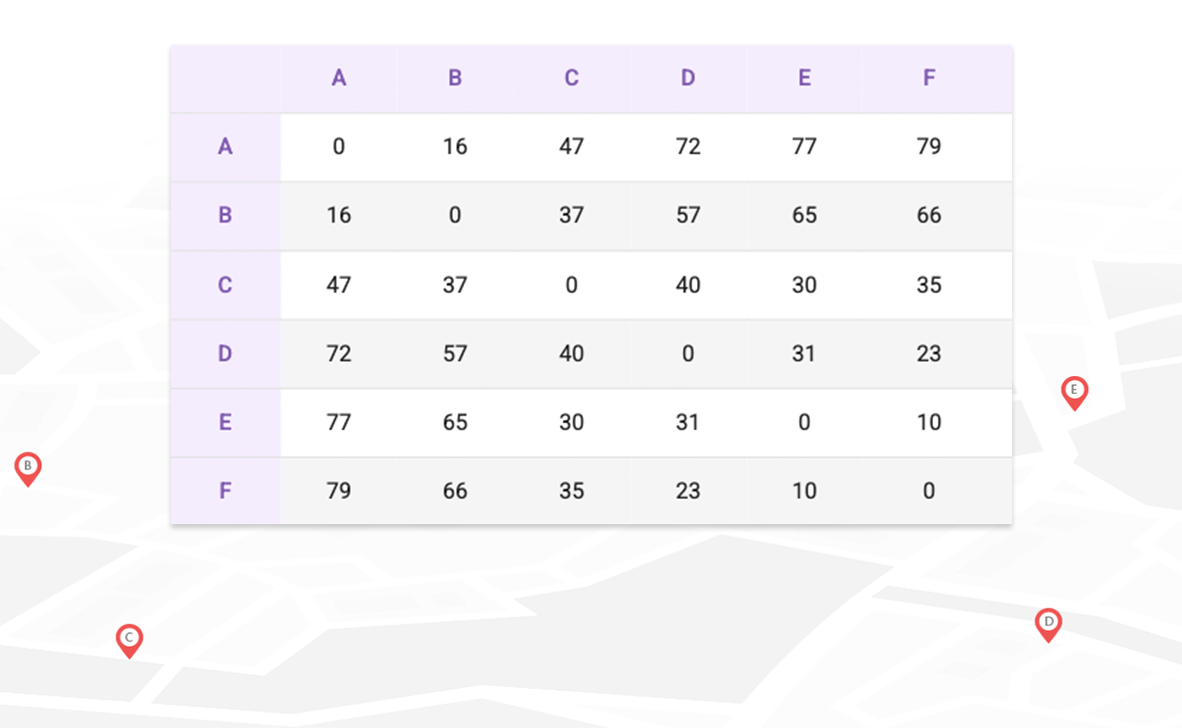Select the cell with value 10 in row E
Viewport: 1182px width, 728px height.
(929, 422)
